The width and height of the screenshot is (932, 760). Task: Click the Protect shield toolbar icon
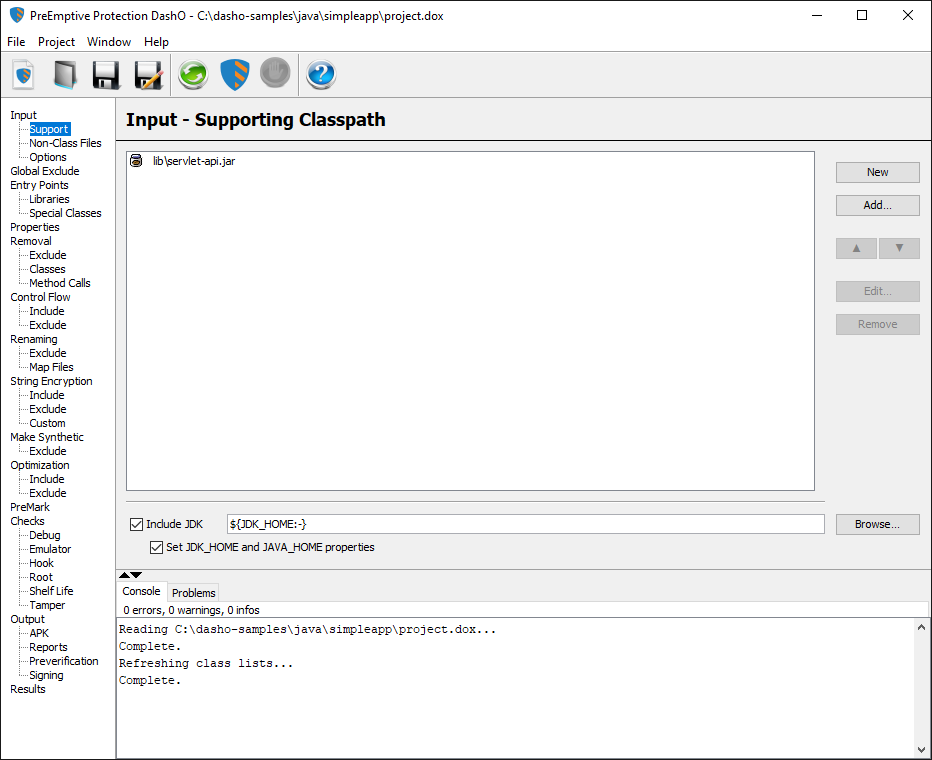coord(235,75)
